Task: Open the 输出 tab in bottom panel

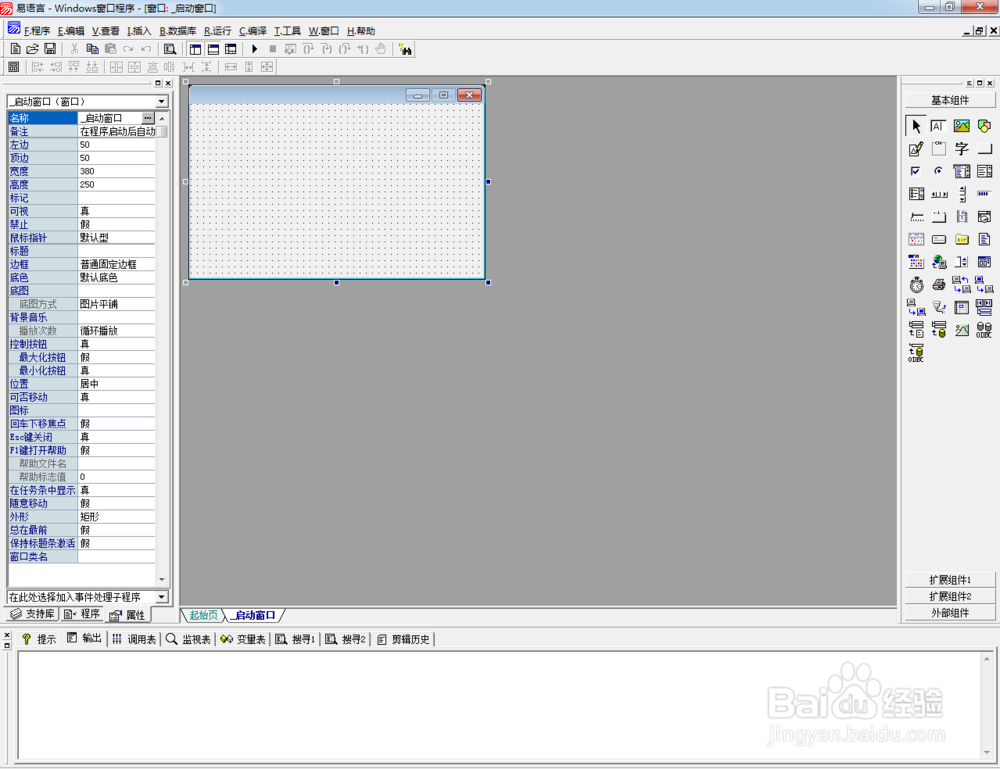Action: 84,638
